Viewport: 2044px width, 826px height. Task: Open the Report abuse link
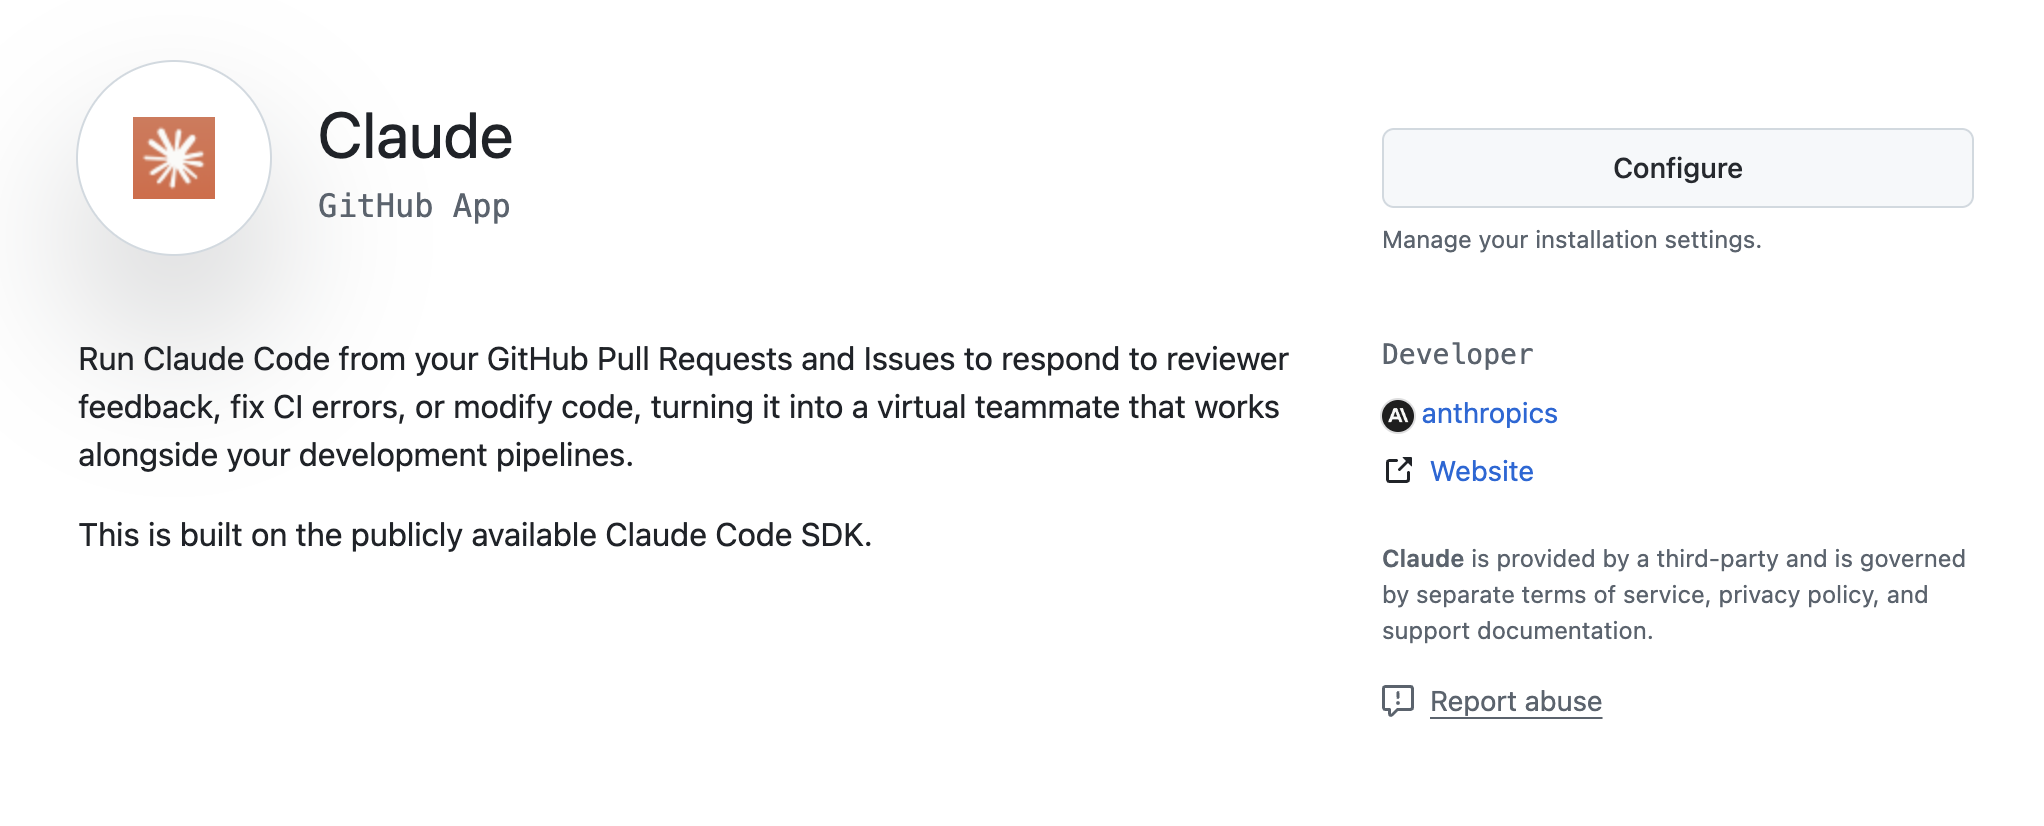[x=1516, y=702]
